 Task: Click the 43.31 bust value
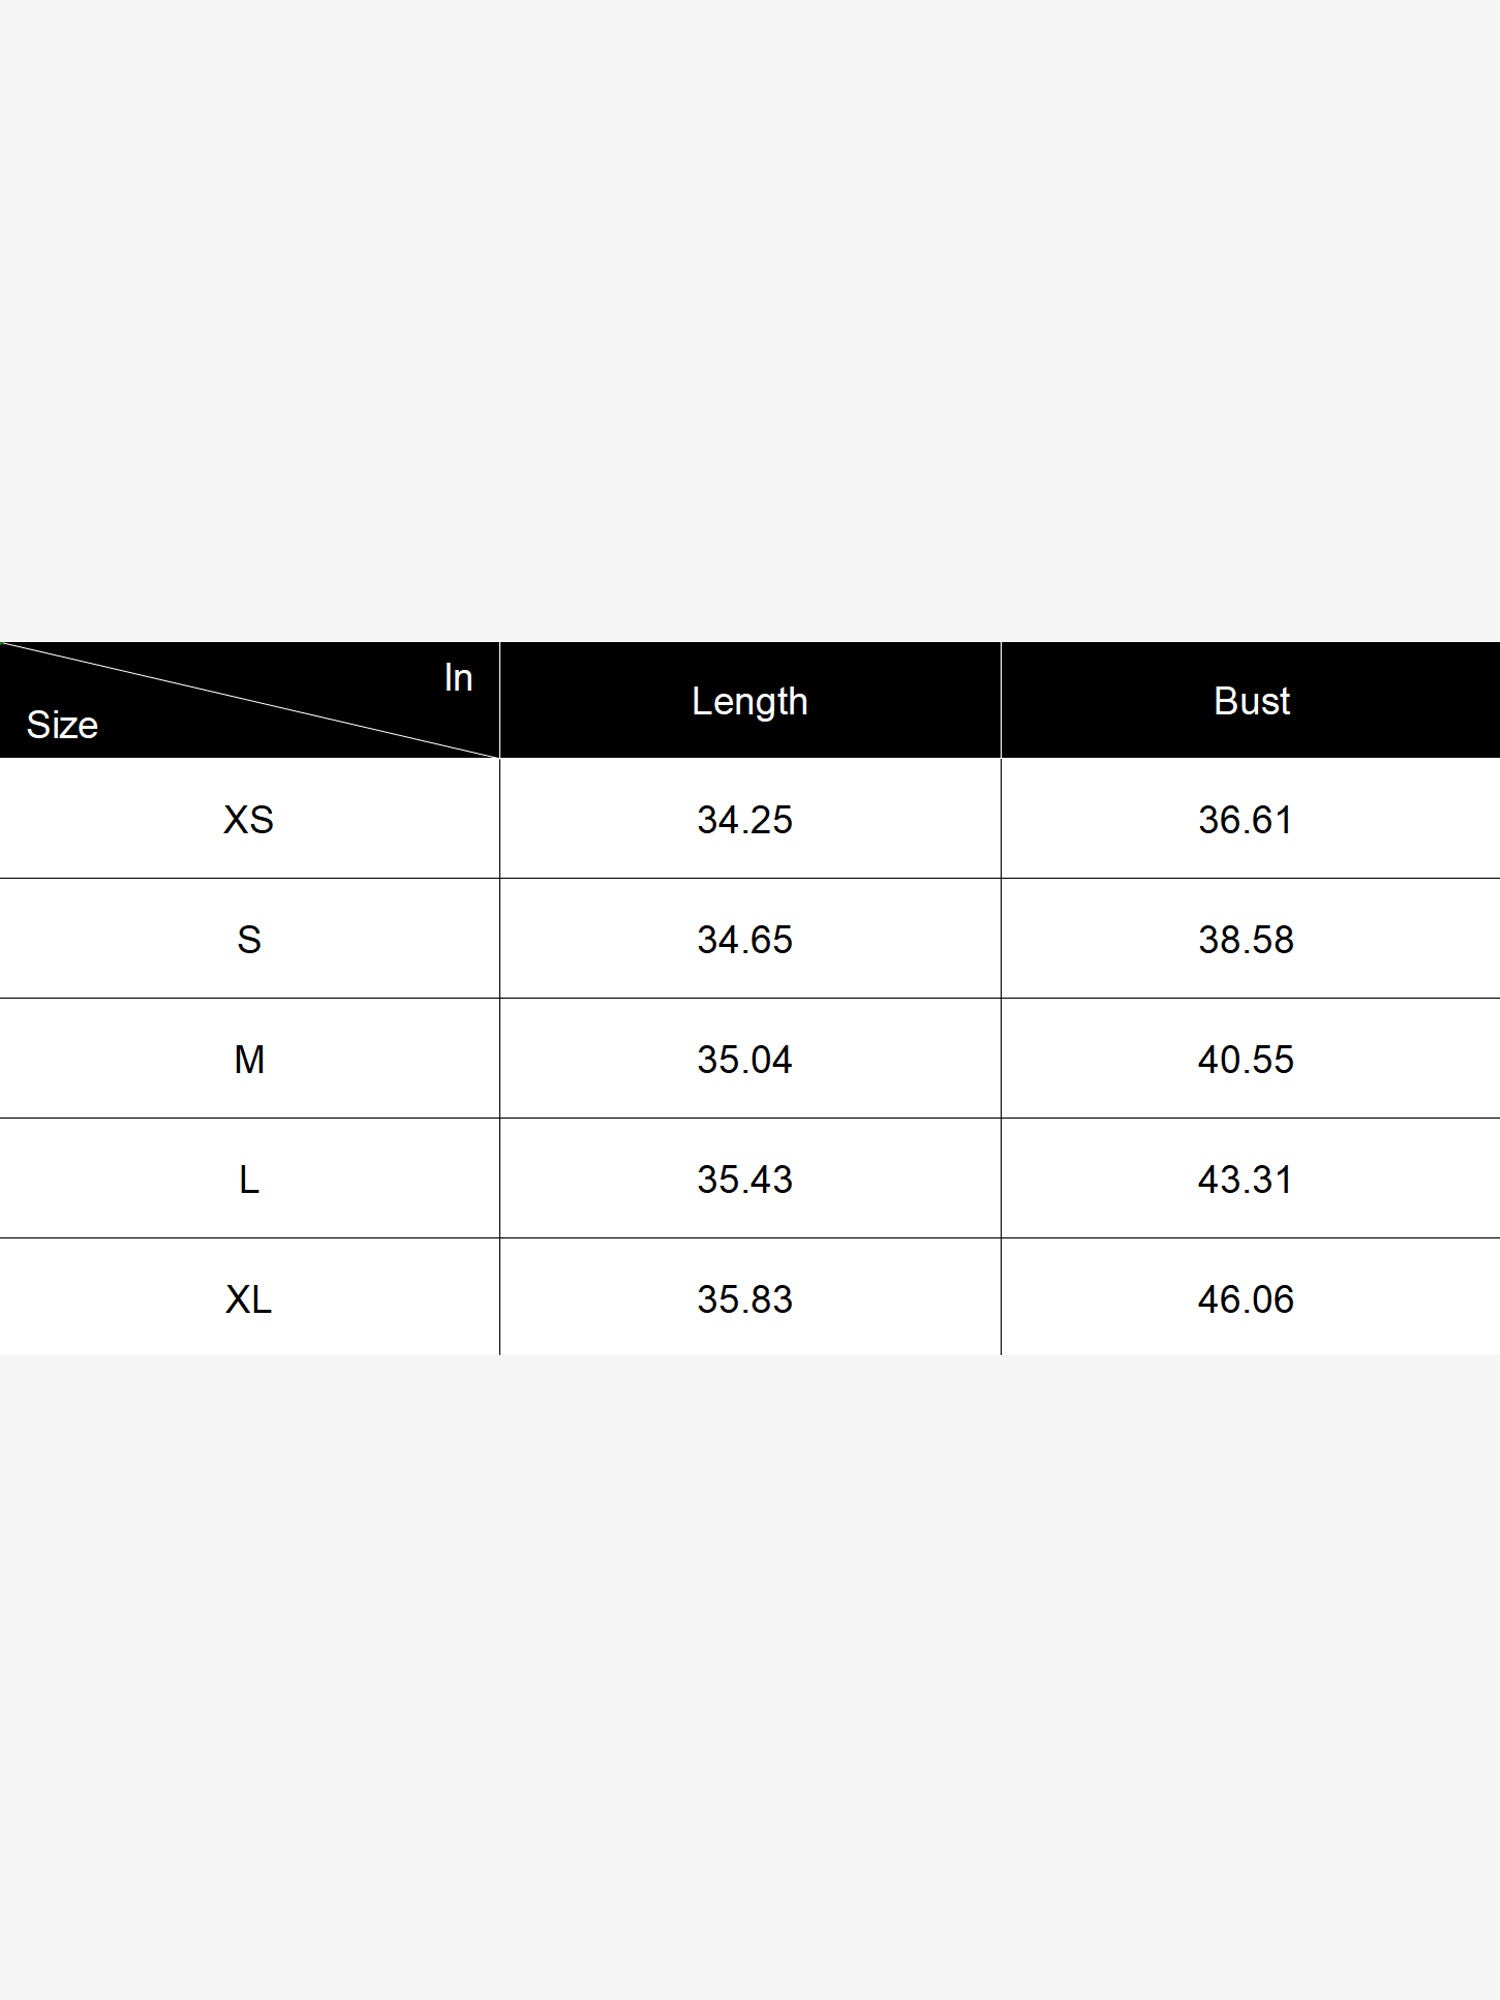point(1246,1180)
